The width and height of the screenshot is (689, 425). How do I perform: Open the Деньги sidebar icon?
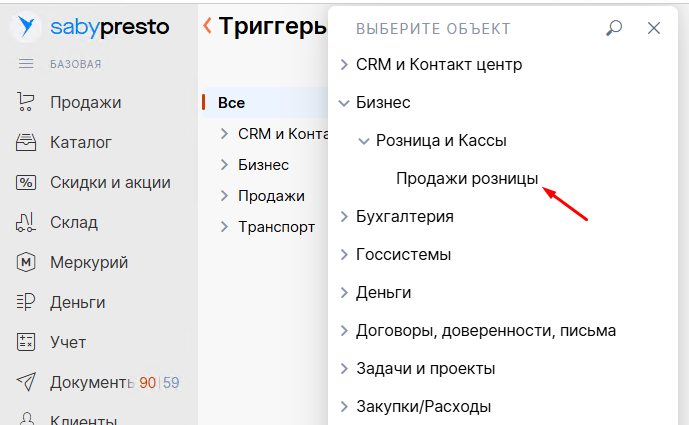click(x=26, y=302)
